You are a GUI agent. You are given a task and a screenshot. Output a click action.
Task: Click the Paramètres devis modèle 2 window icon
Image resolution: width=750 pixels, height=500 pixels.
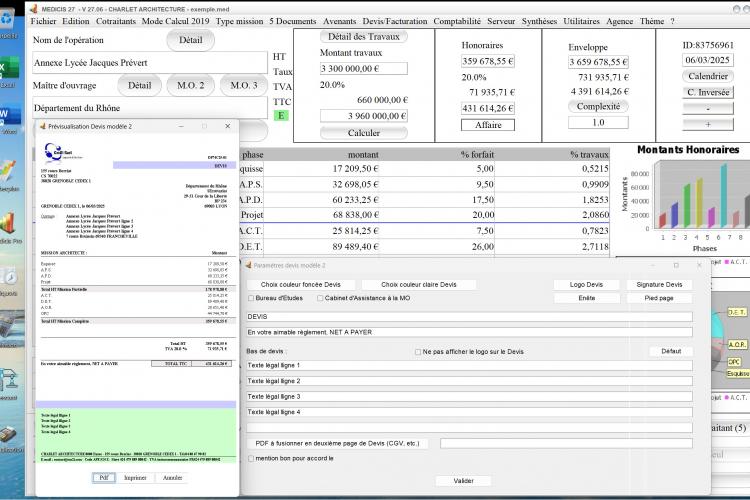tap(248, 265)
